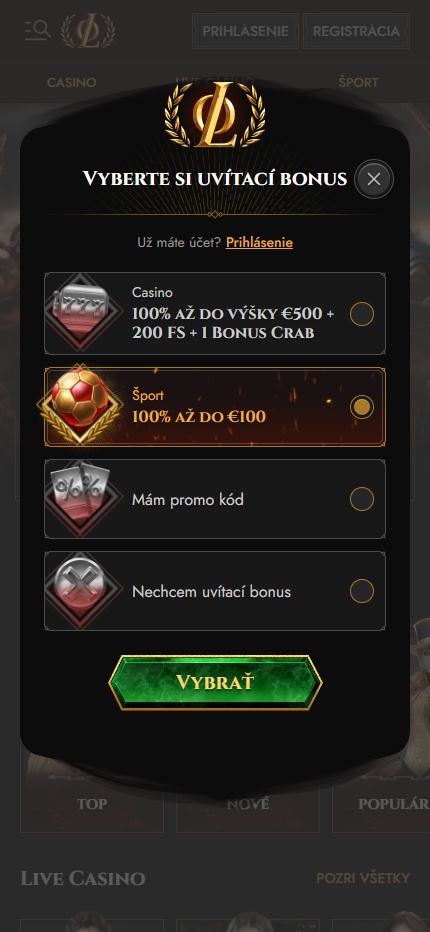Select the Mám promo kód radio option
The height and width of the screenshot is (932, 430).
tap(362, 499)
